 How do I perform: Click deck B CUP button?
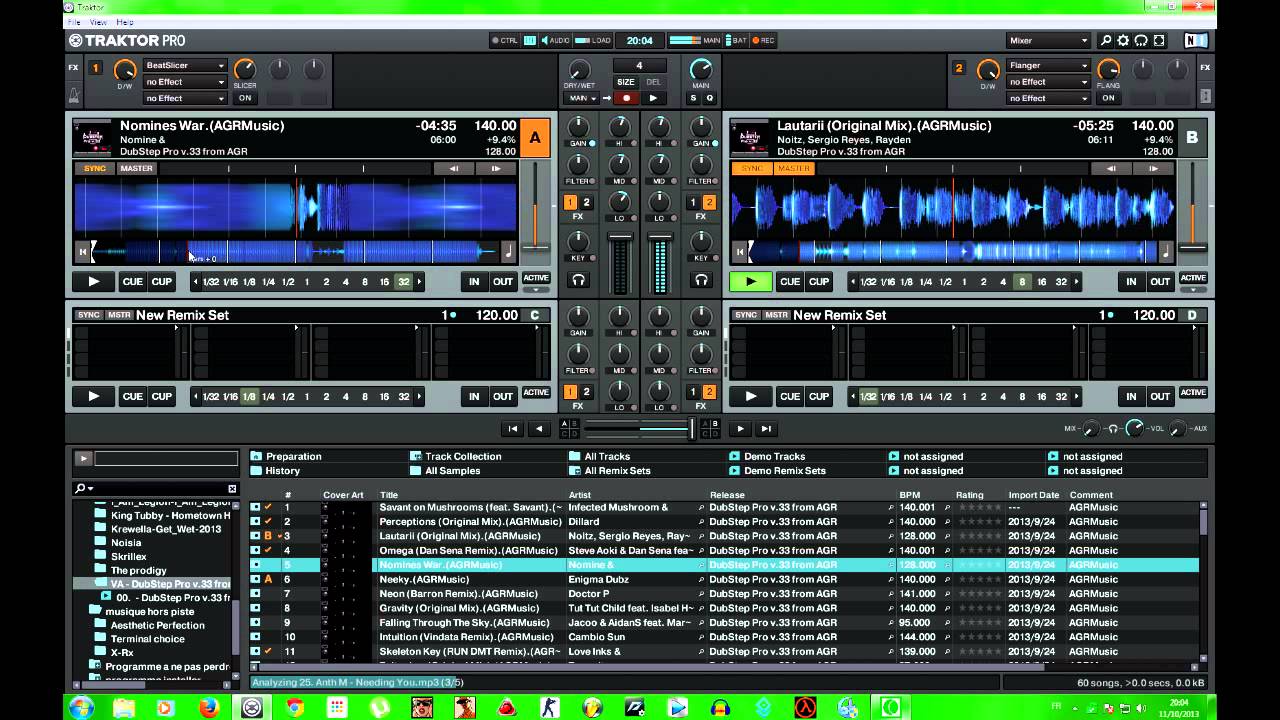click(x=819, y=282)
